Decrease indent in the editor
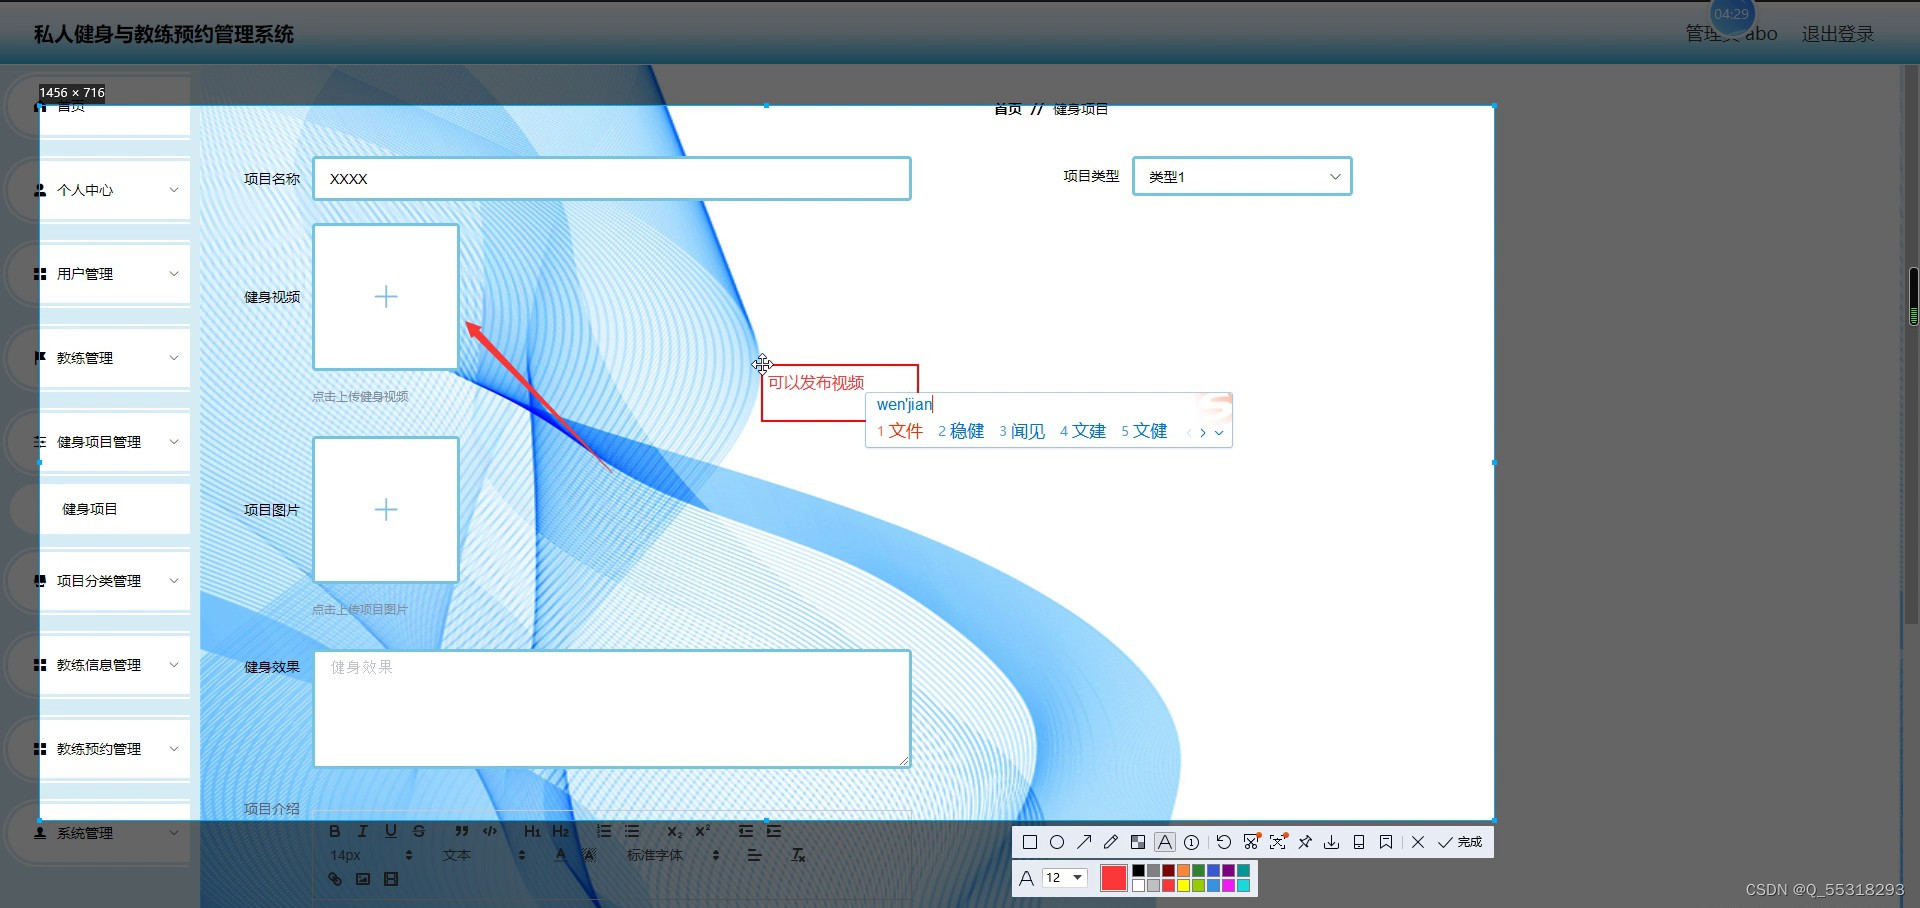The height and width of the screenshot is (908, 1920). [745, 831]
